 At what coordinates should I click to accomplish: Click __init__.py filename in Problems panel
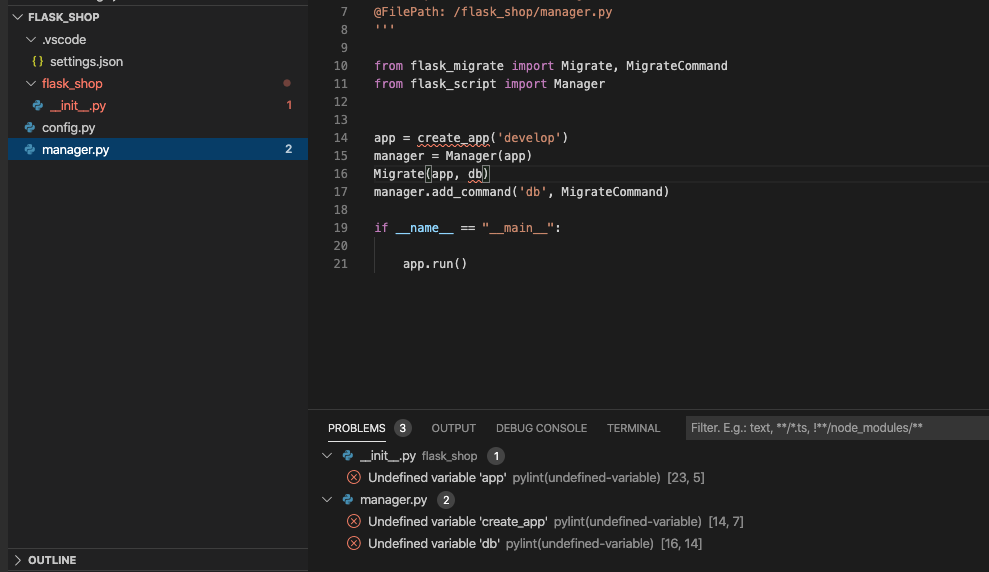coord(388,455)
